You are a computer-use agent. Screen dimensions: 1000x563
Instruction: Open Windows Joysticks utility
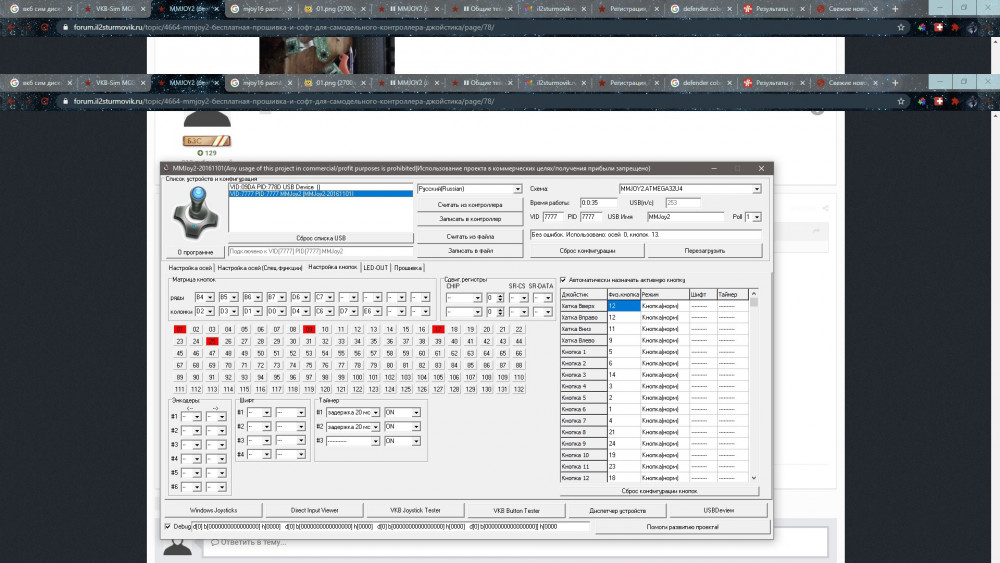point(214,510)
